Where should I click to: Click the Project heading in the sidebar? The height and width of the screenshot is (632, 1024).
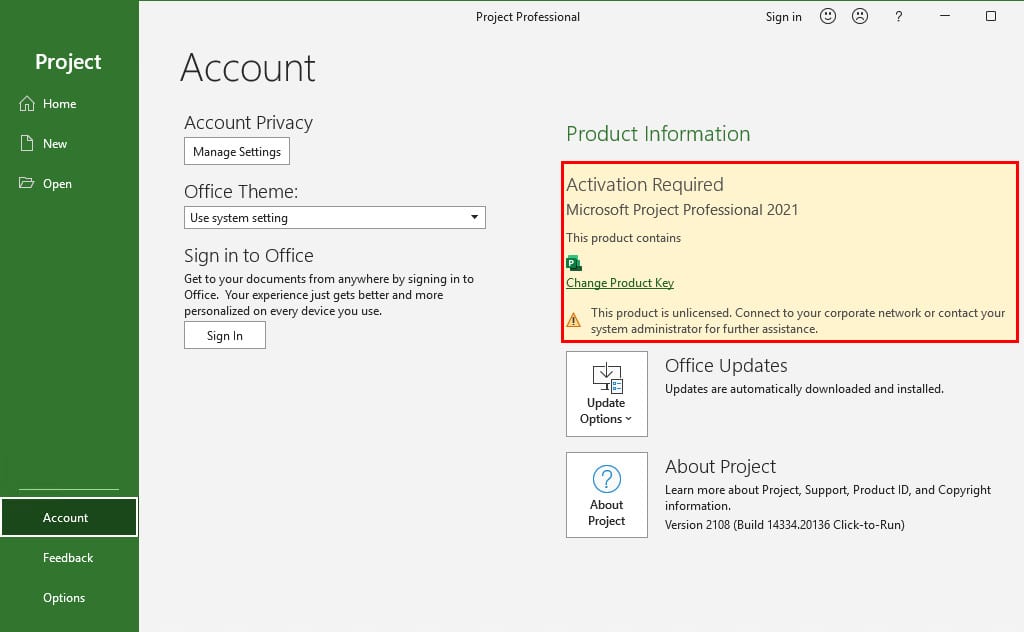point(68,61)
